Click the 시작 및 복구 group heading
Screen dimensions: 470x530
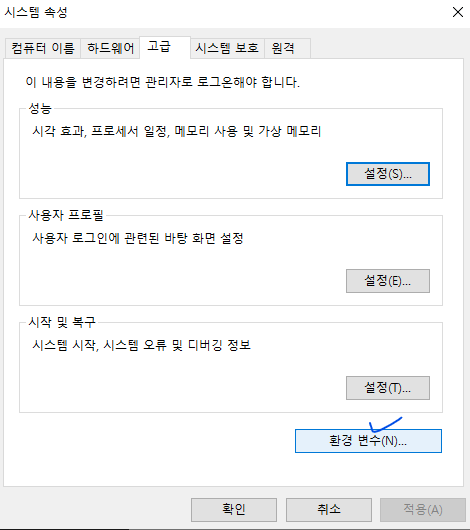pos(62,322)
